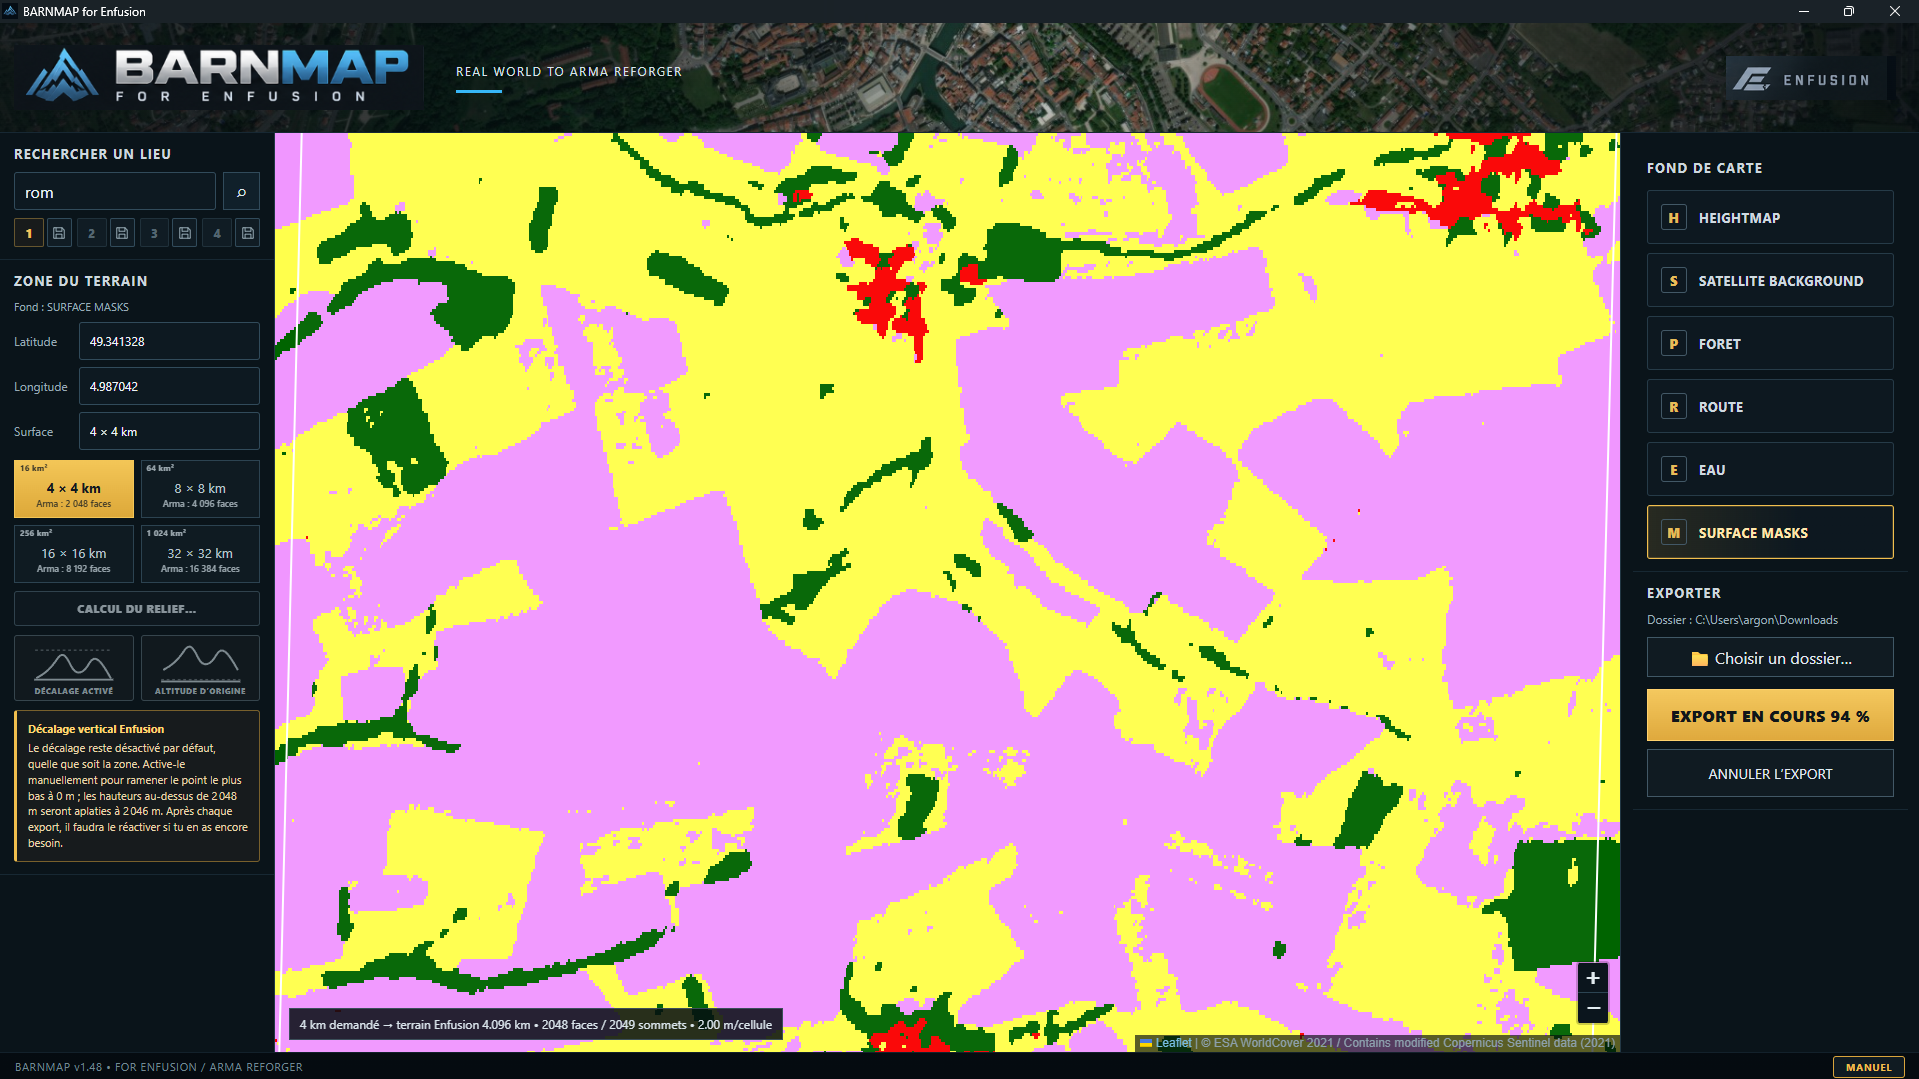Save current location to slot 2

coord(122,233)
